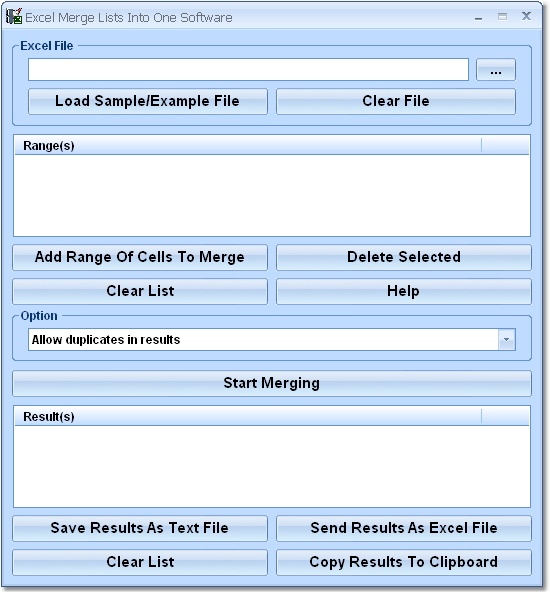Add Range Of Cells To Merge

click(x=140, y=257)
